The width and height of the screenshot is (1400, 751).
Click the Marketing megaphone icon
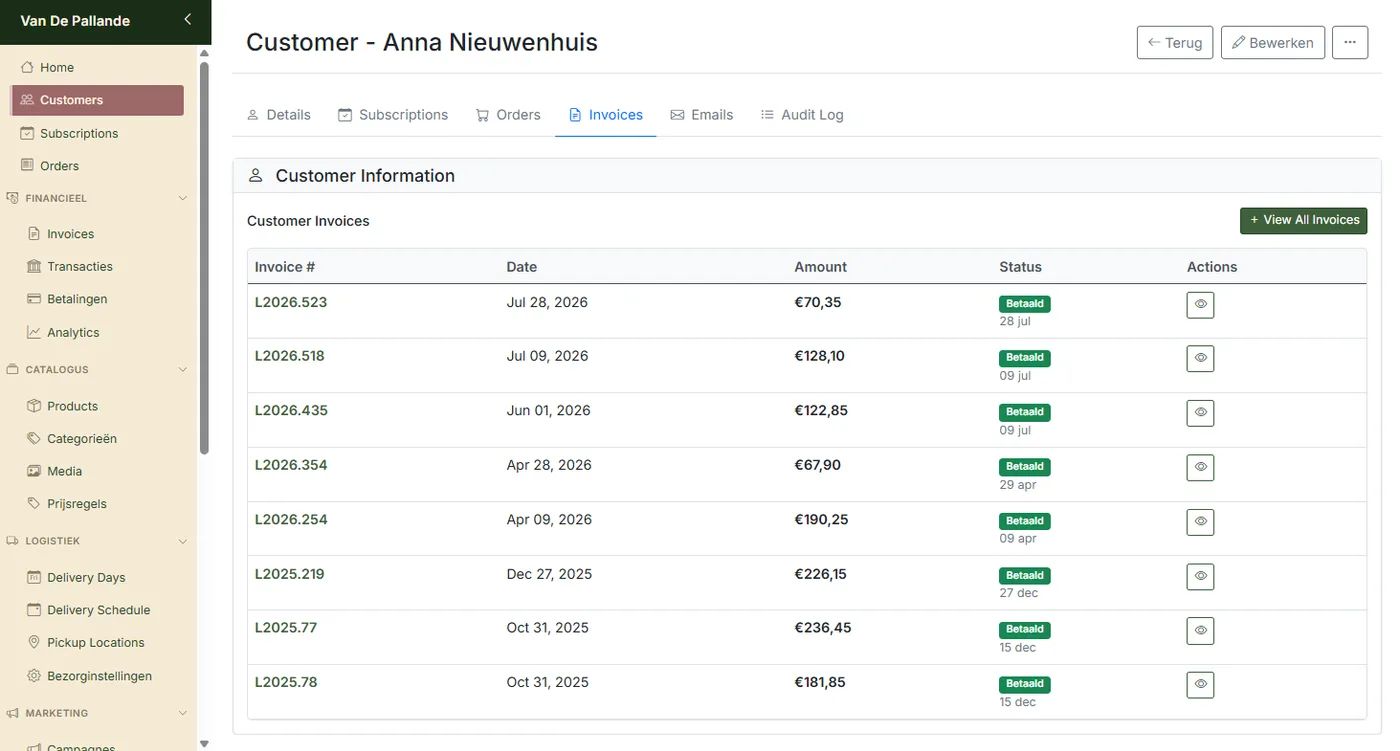pyautogui.click(x=12, y=713)
